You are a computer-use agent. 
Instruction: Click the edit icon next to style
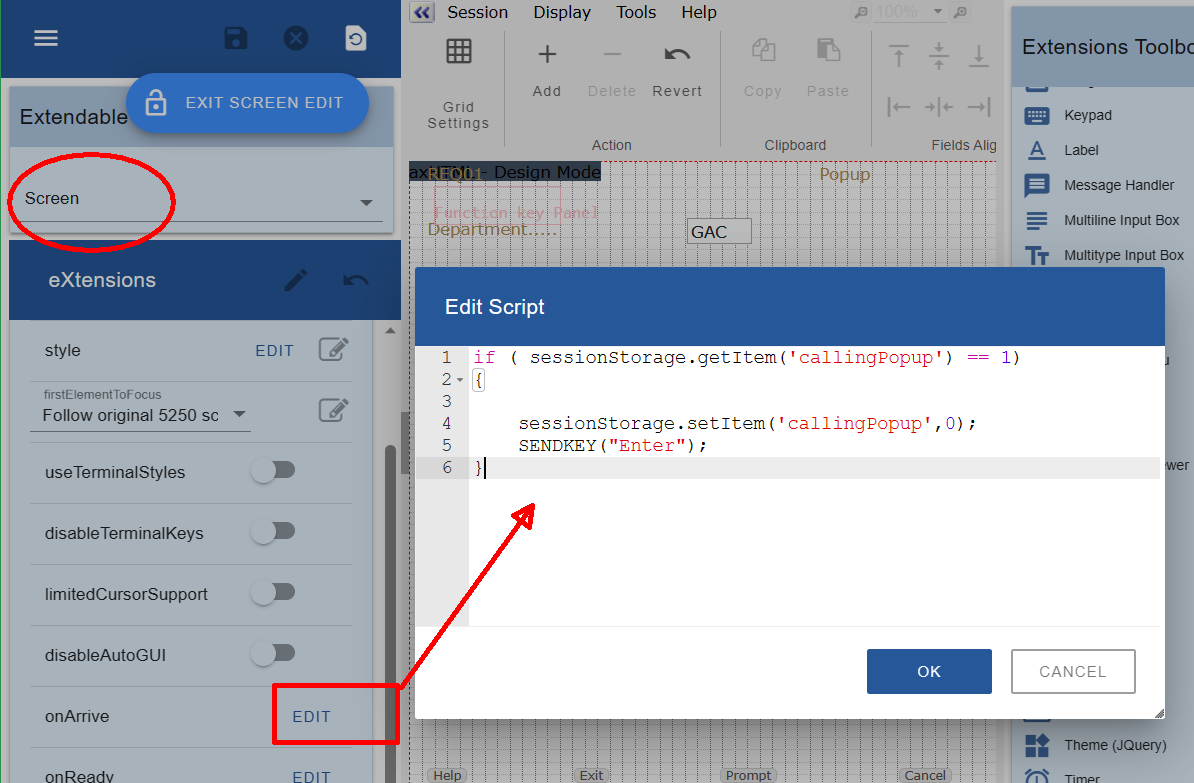click(x=333, y=349)
